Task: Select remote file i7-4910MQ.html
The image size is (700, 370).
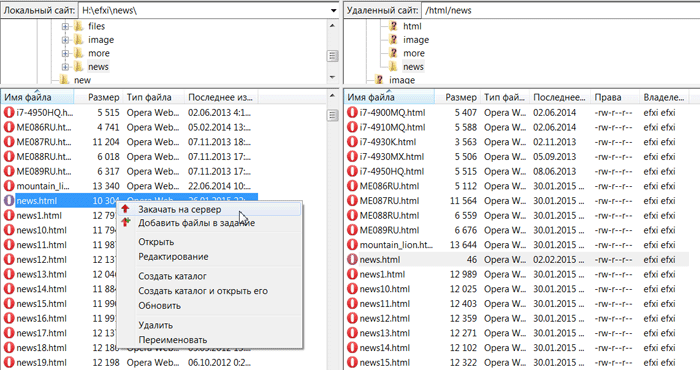Action: pos(392,127)
